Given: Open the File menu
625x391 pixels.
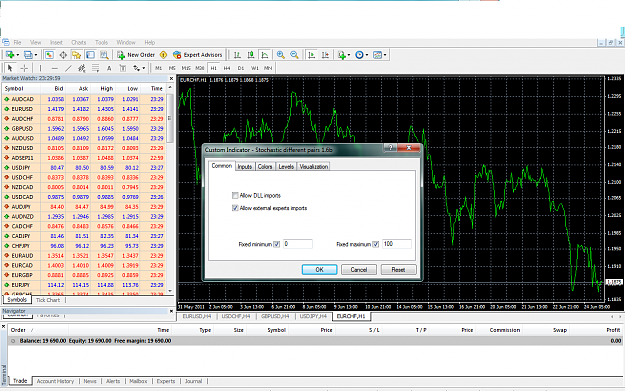Looking at the screenshot, I should 17,42.
